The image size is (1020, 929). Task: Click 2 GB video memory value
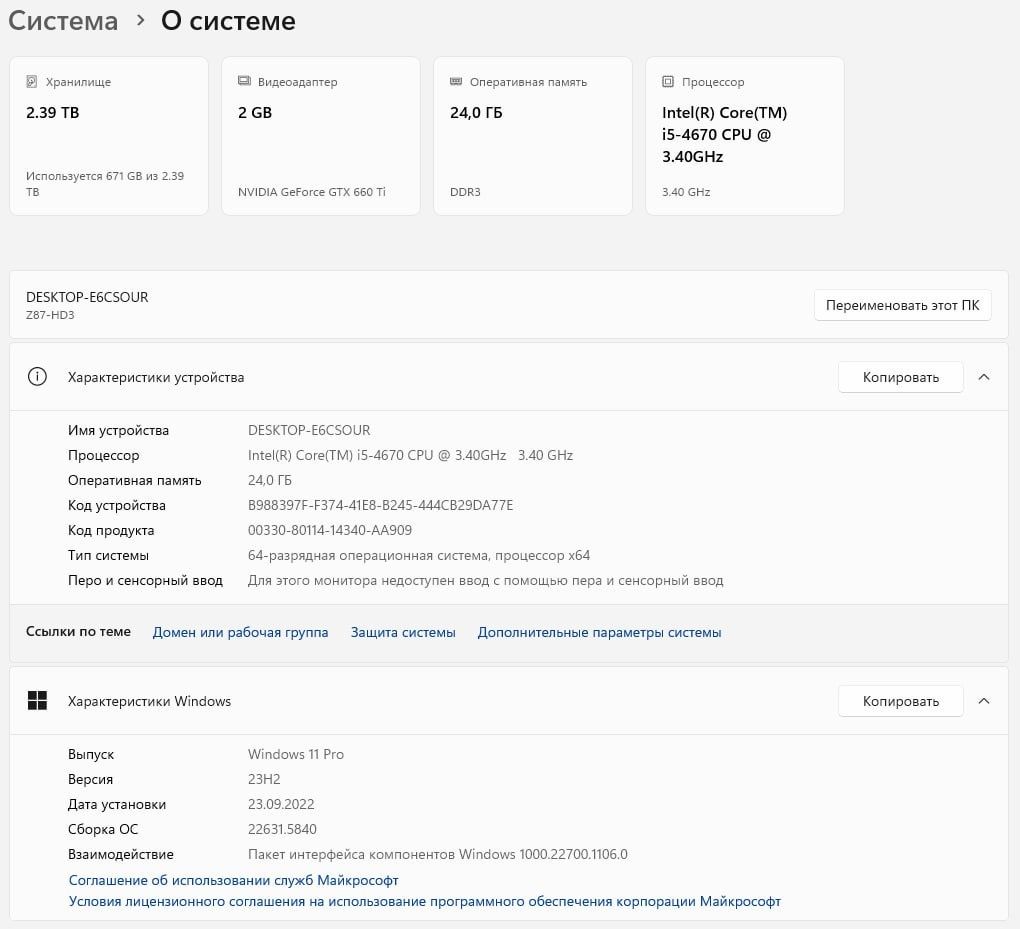point(255,113)
